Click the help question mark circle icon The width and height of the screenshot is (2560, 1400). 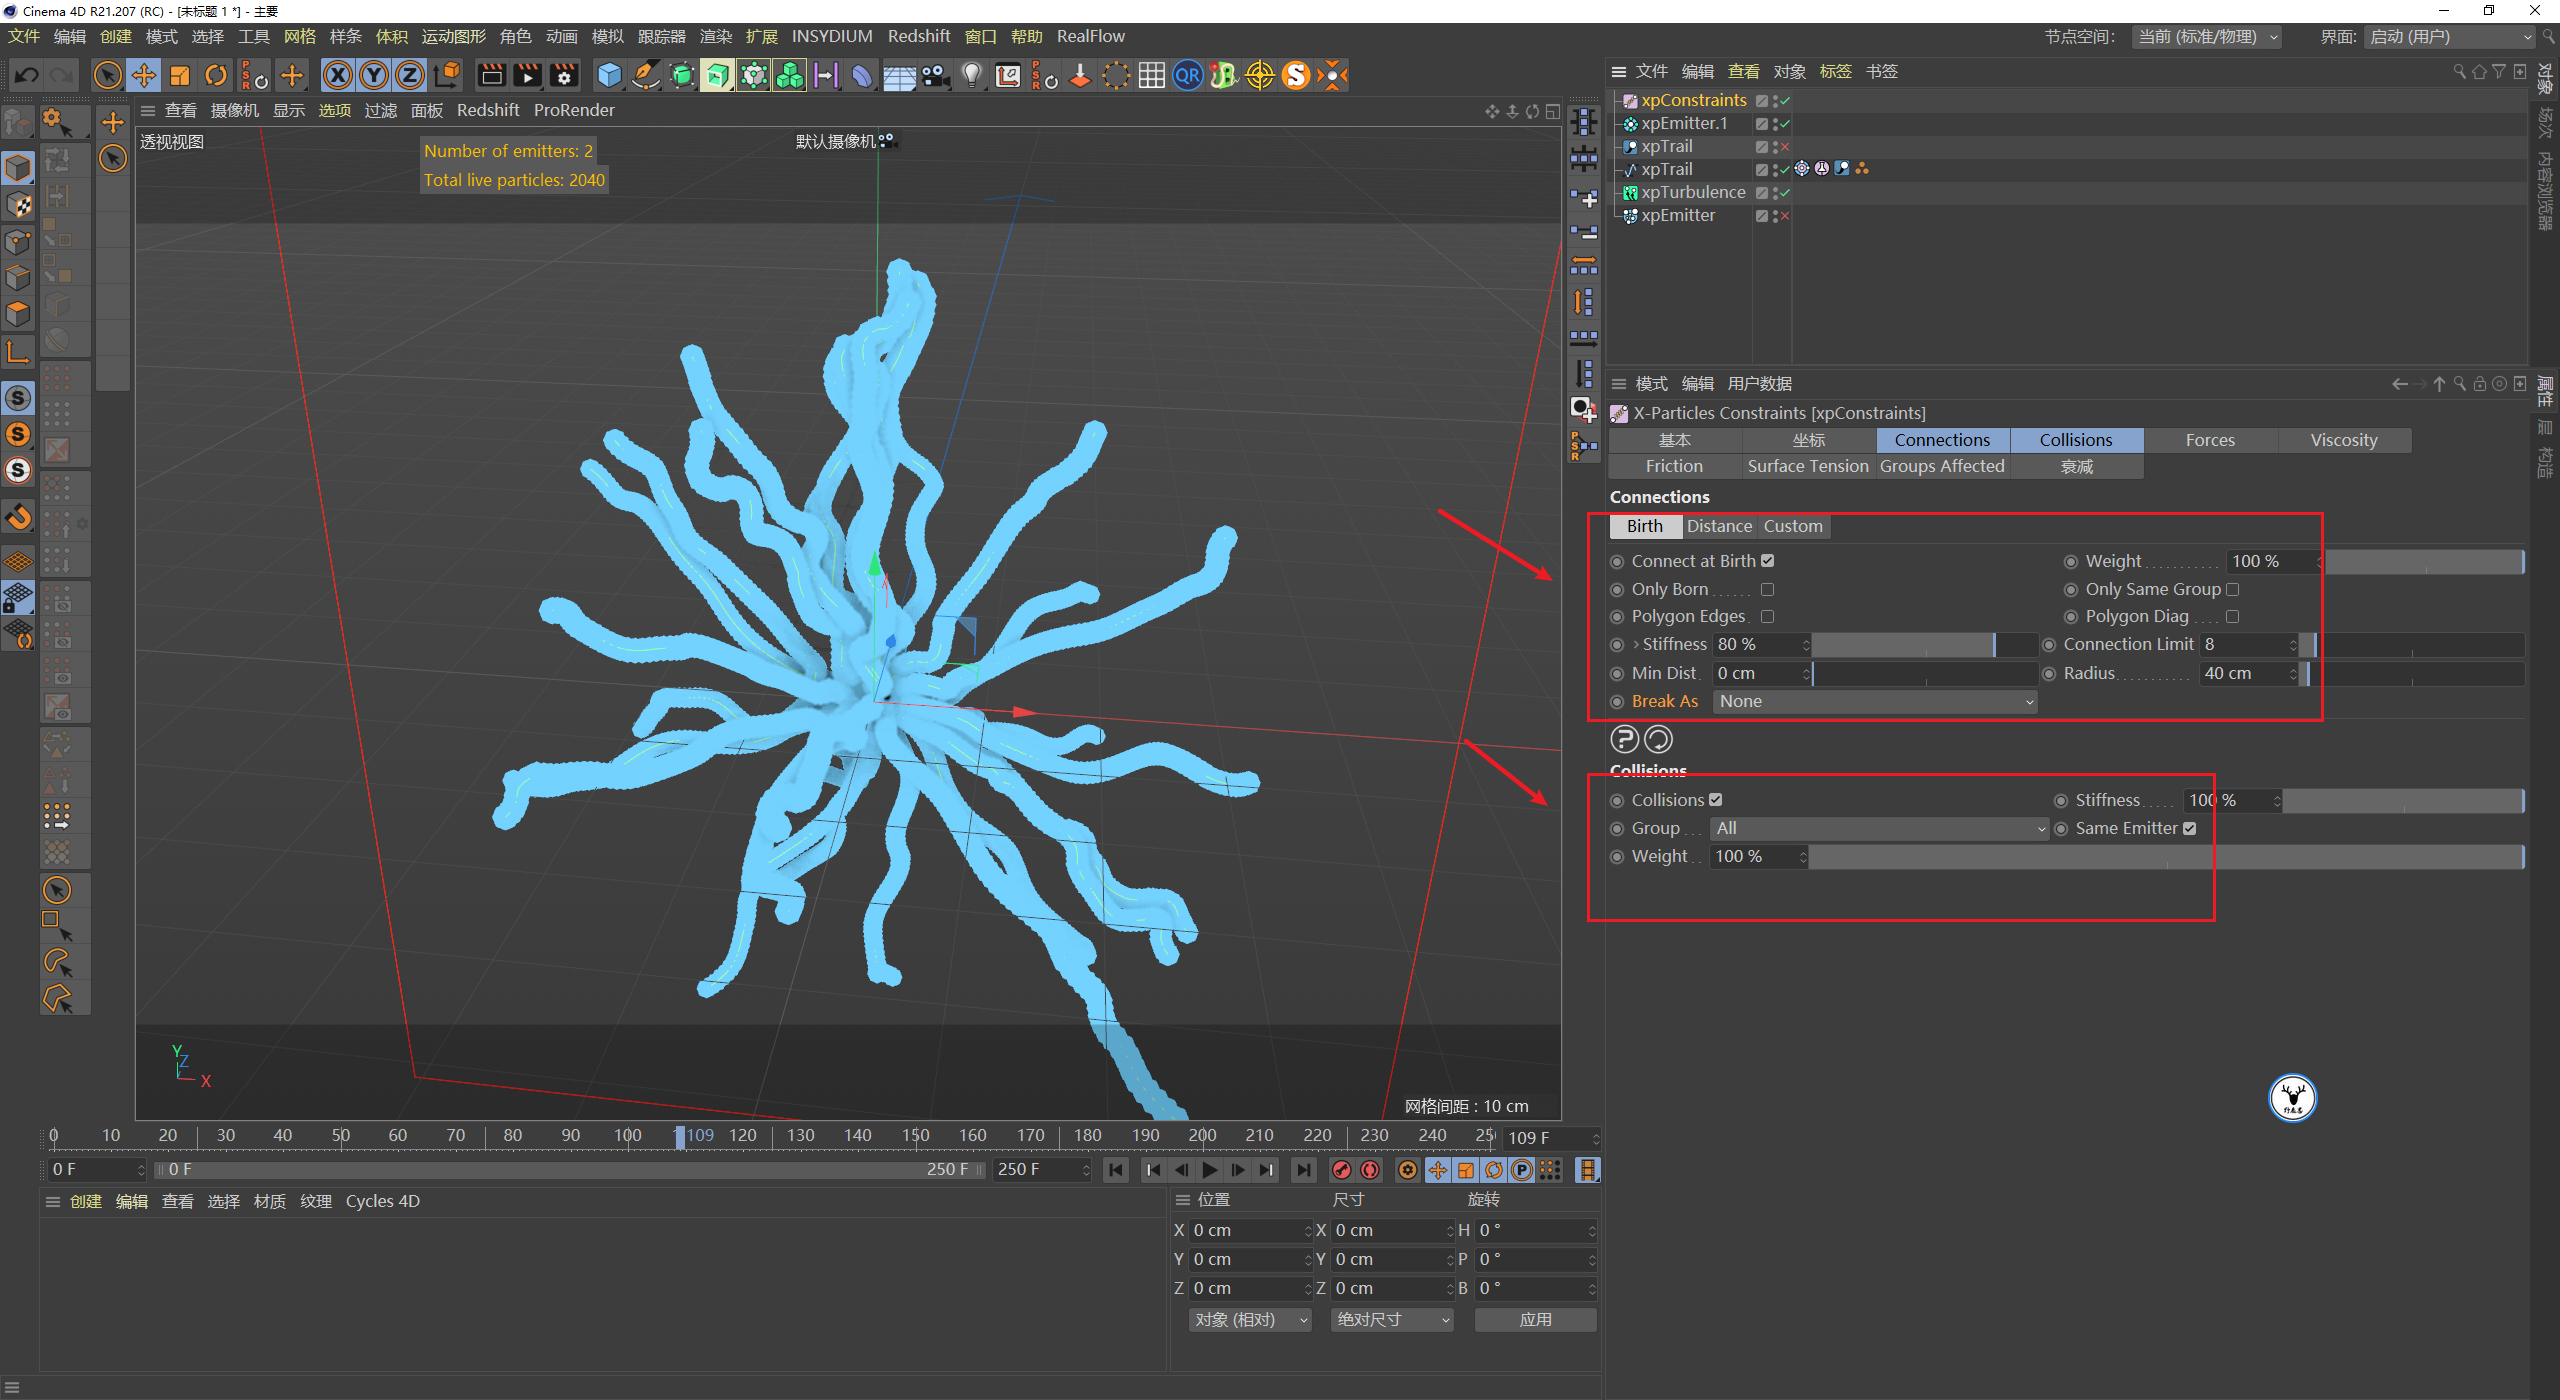(x=1624, y=739)
